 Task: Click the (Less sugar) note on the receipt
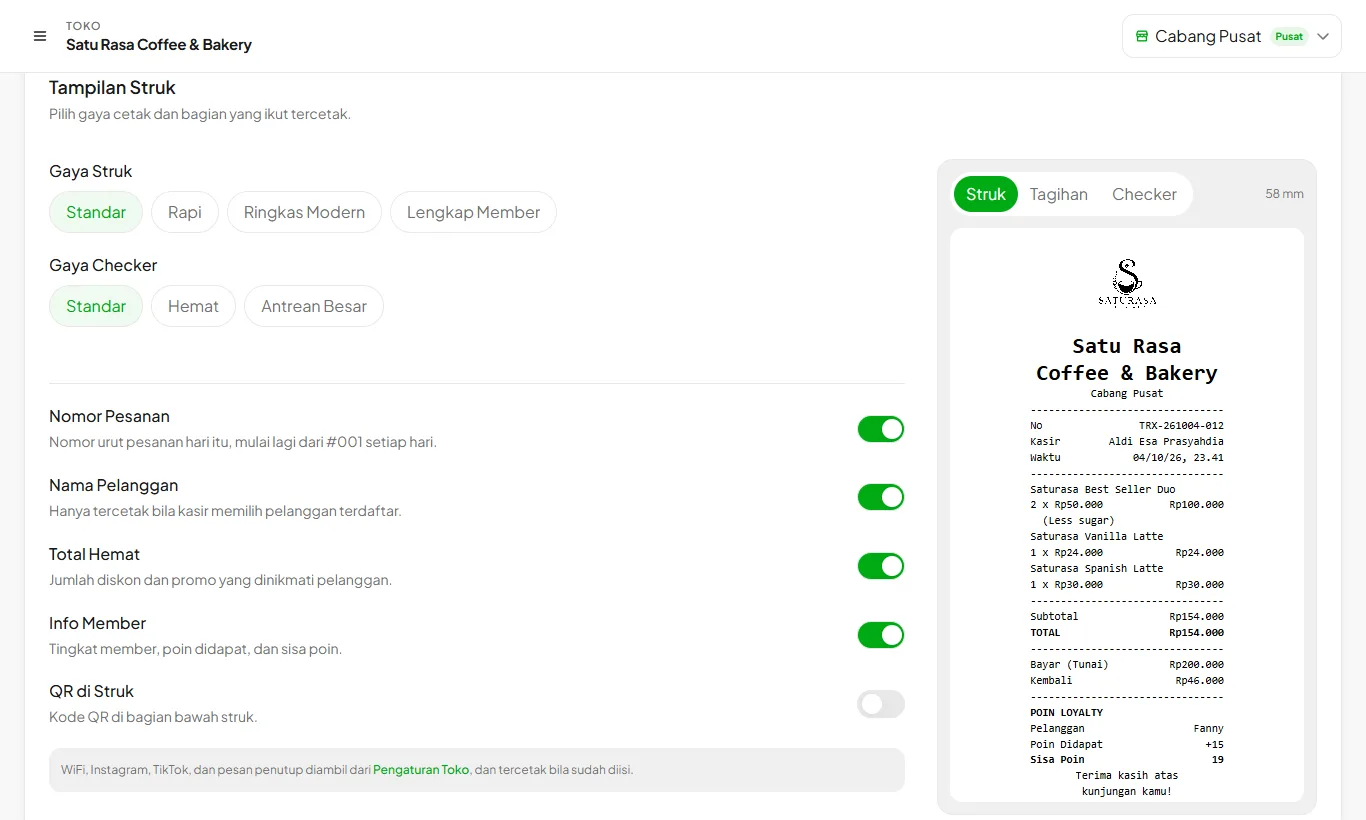pos(1078,521)
